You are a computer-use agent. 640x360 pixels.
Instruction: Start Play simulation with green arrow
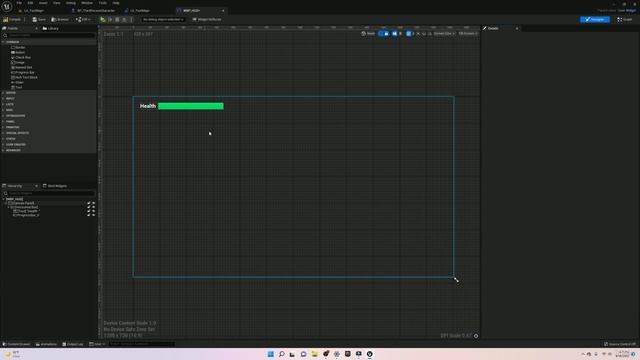coord(103,19)
